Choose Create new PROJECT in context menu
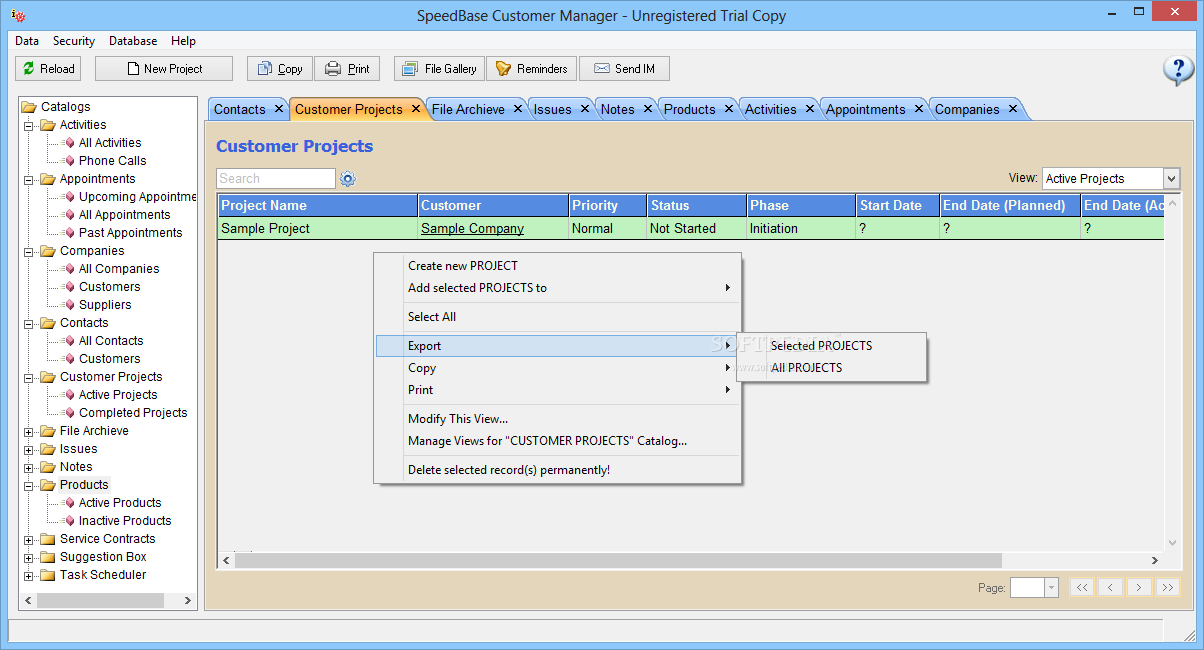This screenshot has width=1204, height=650. point(558,266)
